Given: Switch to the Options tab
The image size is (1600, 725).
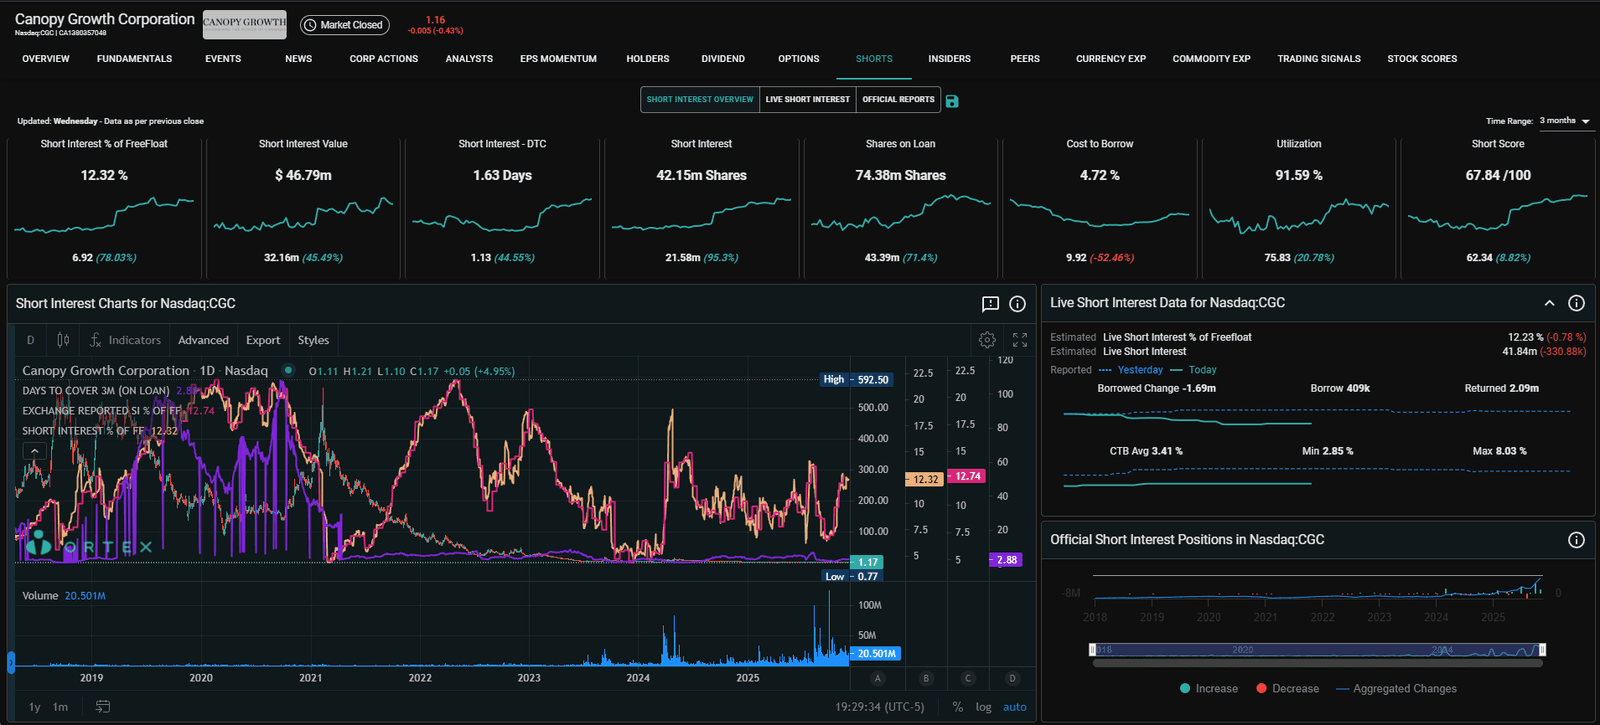Looking at the screenshot, I should [x=798, y=59].
